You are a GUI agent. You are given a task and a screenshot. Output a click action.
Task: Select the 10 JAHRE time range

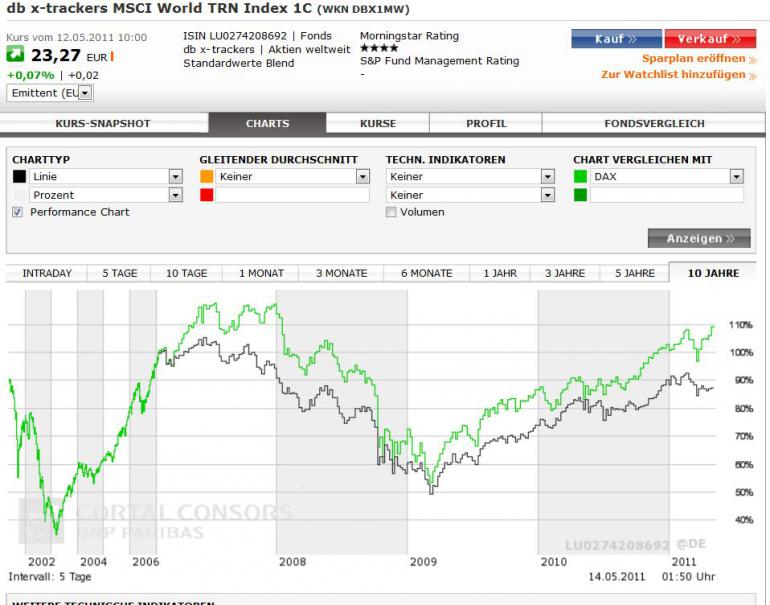(713, 273)
